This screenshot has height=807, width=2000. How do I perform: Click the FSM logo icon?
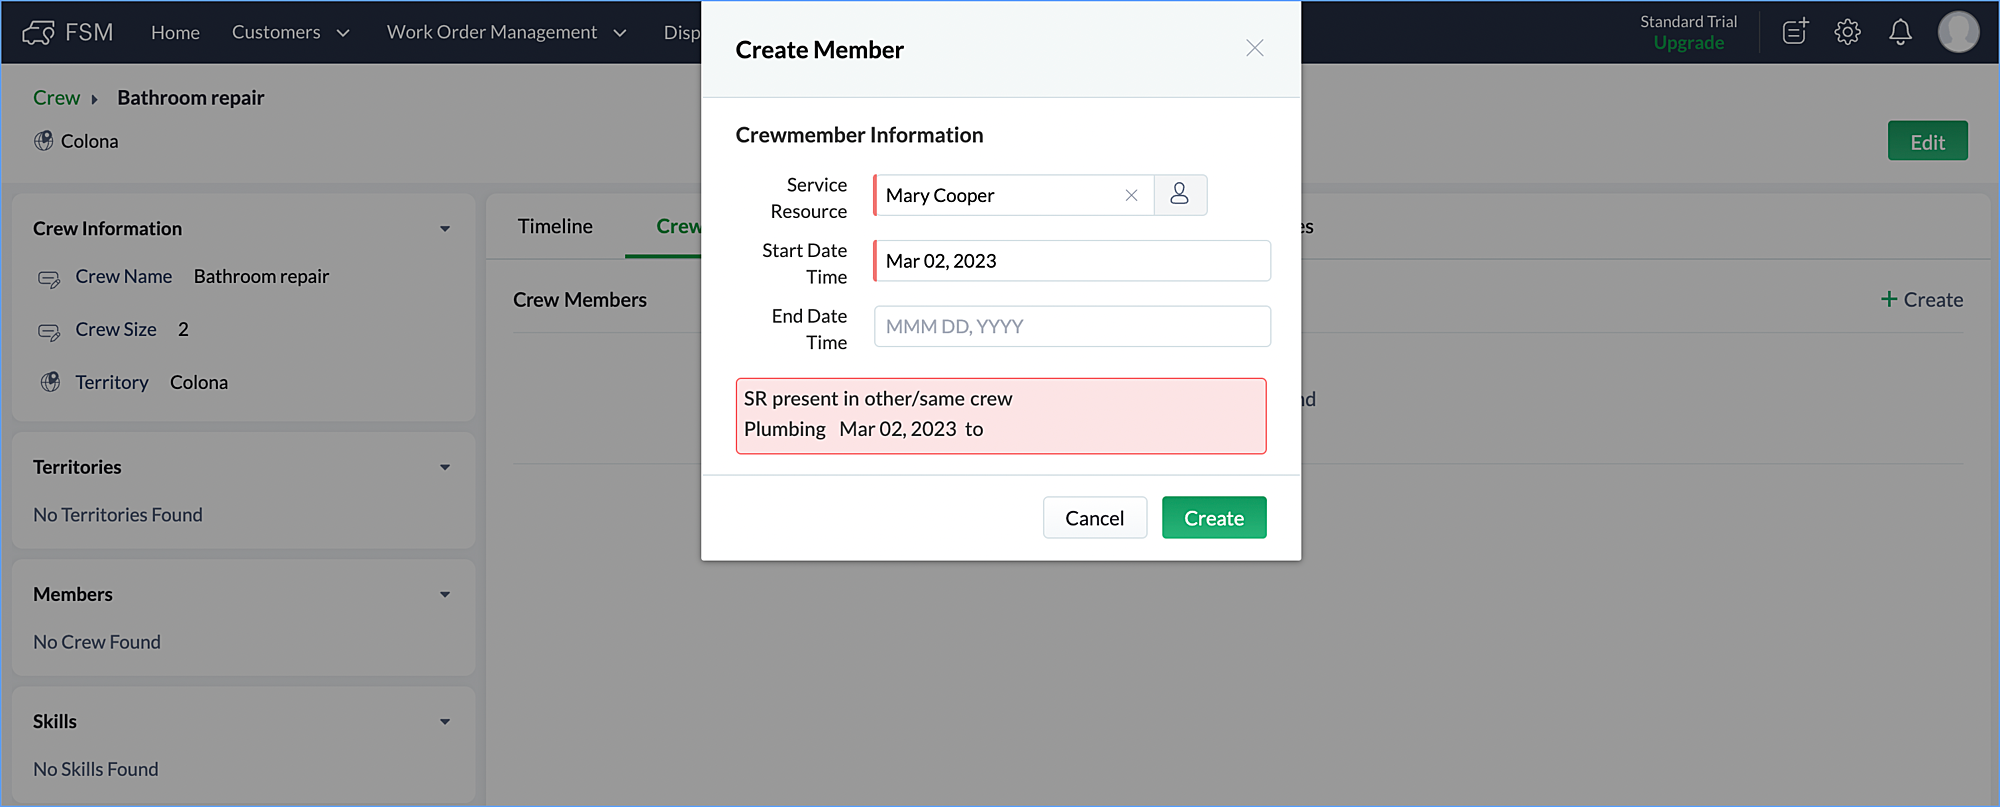[x=39, y=33]
